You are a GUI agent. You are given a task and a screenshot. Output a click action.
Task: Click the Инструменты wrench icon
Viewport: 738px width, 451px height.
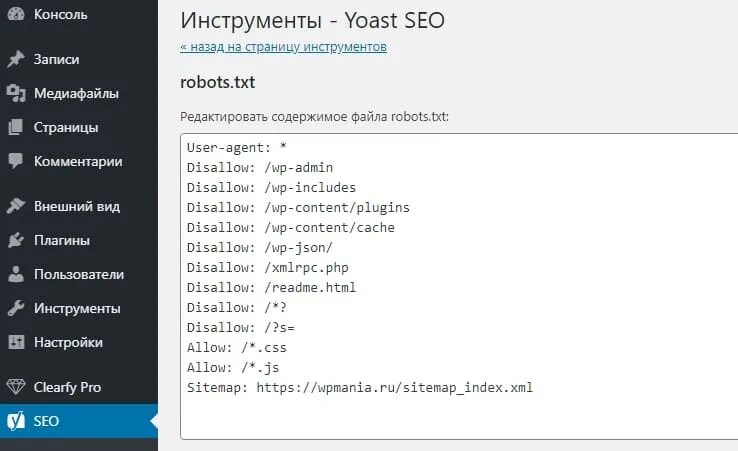(x=15, y=308)
